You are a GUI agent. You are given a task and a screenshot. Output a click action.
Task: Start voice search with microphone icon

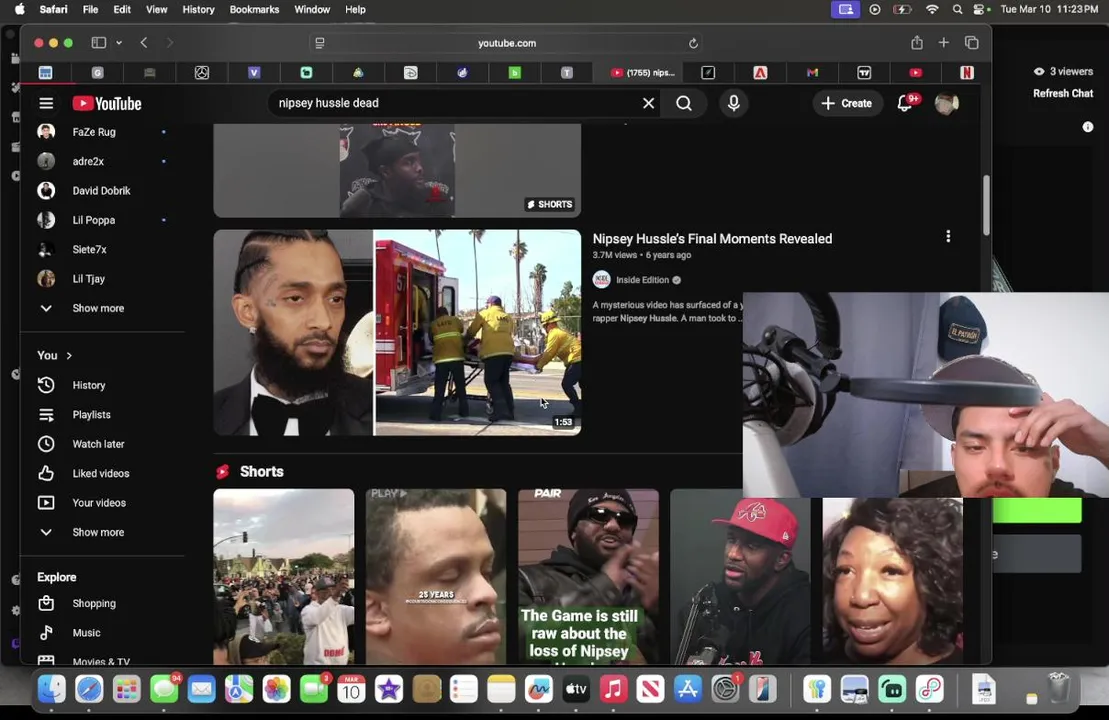click(733, 103)
